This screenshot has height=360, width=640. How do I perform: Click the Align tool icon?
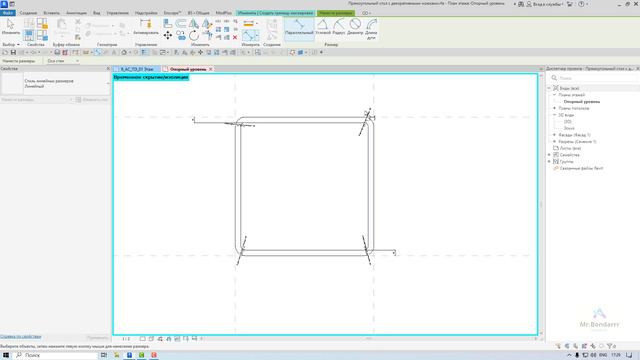[x=168, y=24]
